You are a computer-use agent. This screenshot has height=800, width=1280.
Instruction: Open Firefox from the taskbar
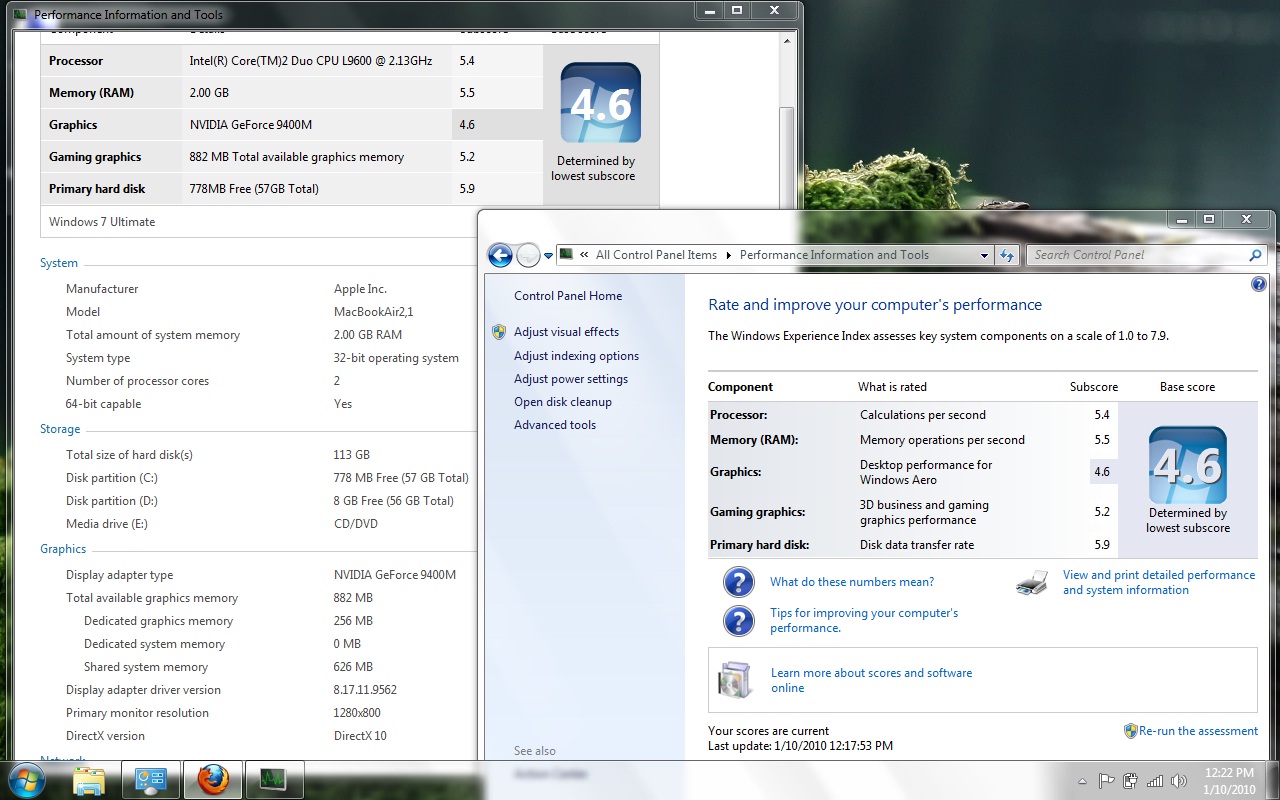(x=213, y=779)
